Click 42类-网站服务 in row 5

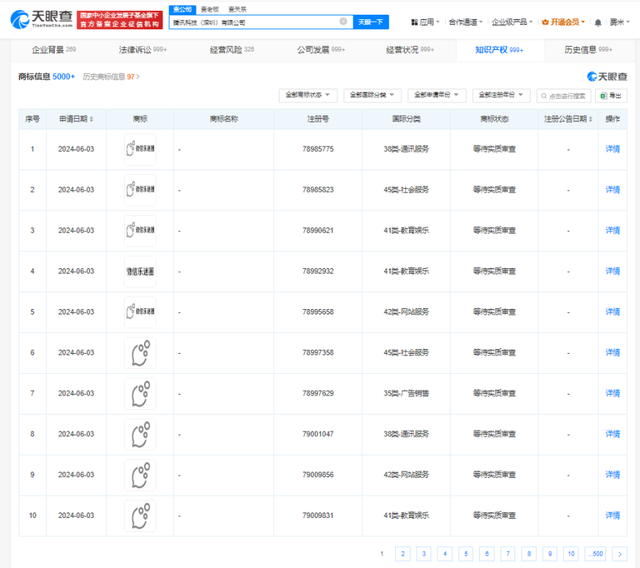[x=406, y=312]
